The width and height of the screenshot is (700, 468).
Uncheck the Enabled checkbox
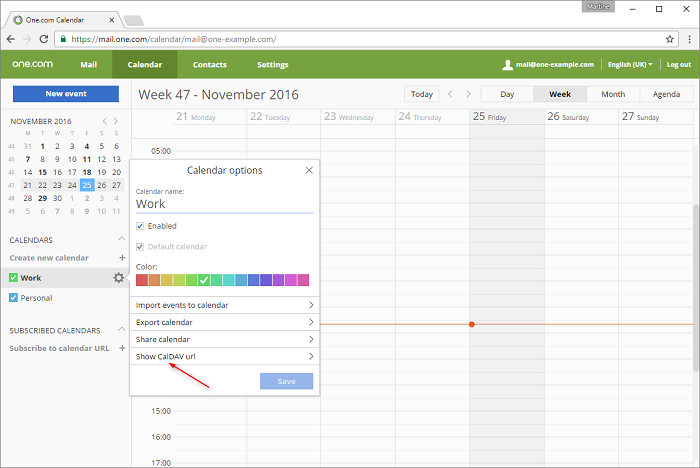141,226
